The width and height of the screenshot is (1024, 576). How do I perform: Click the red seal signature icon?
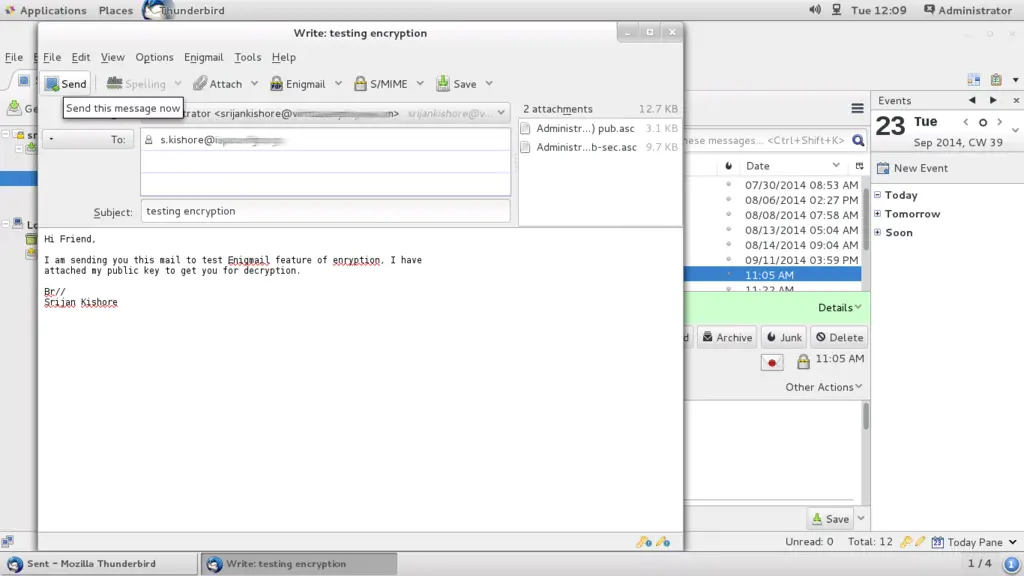pos(772,362)
